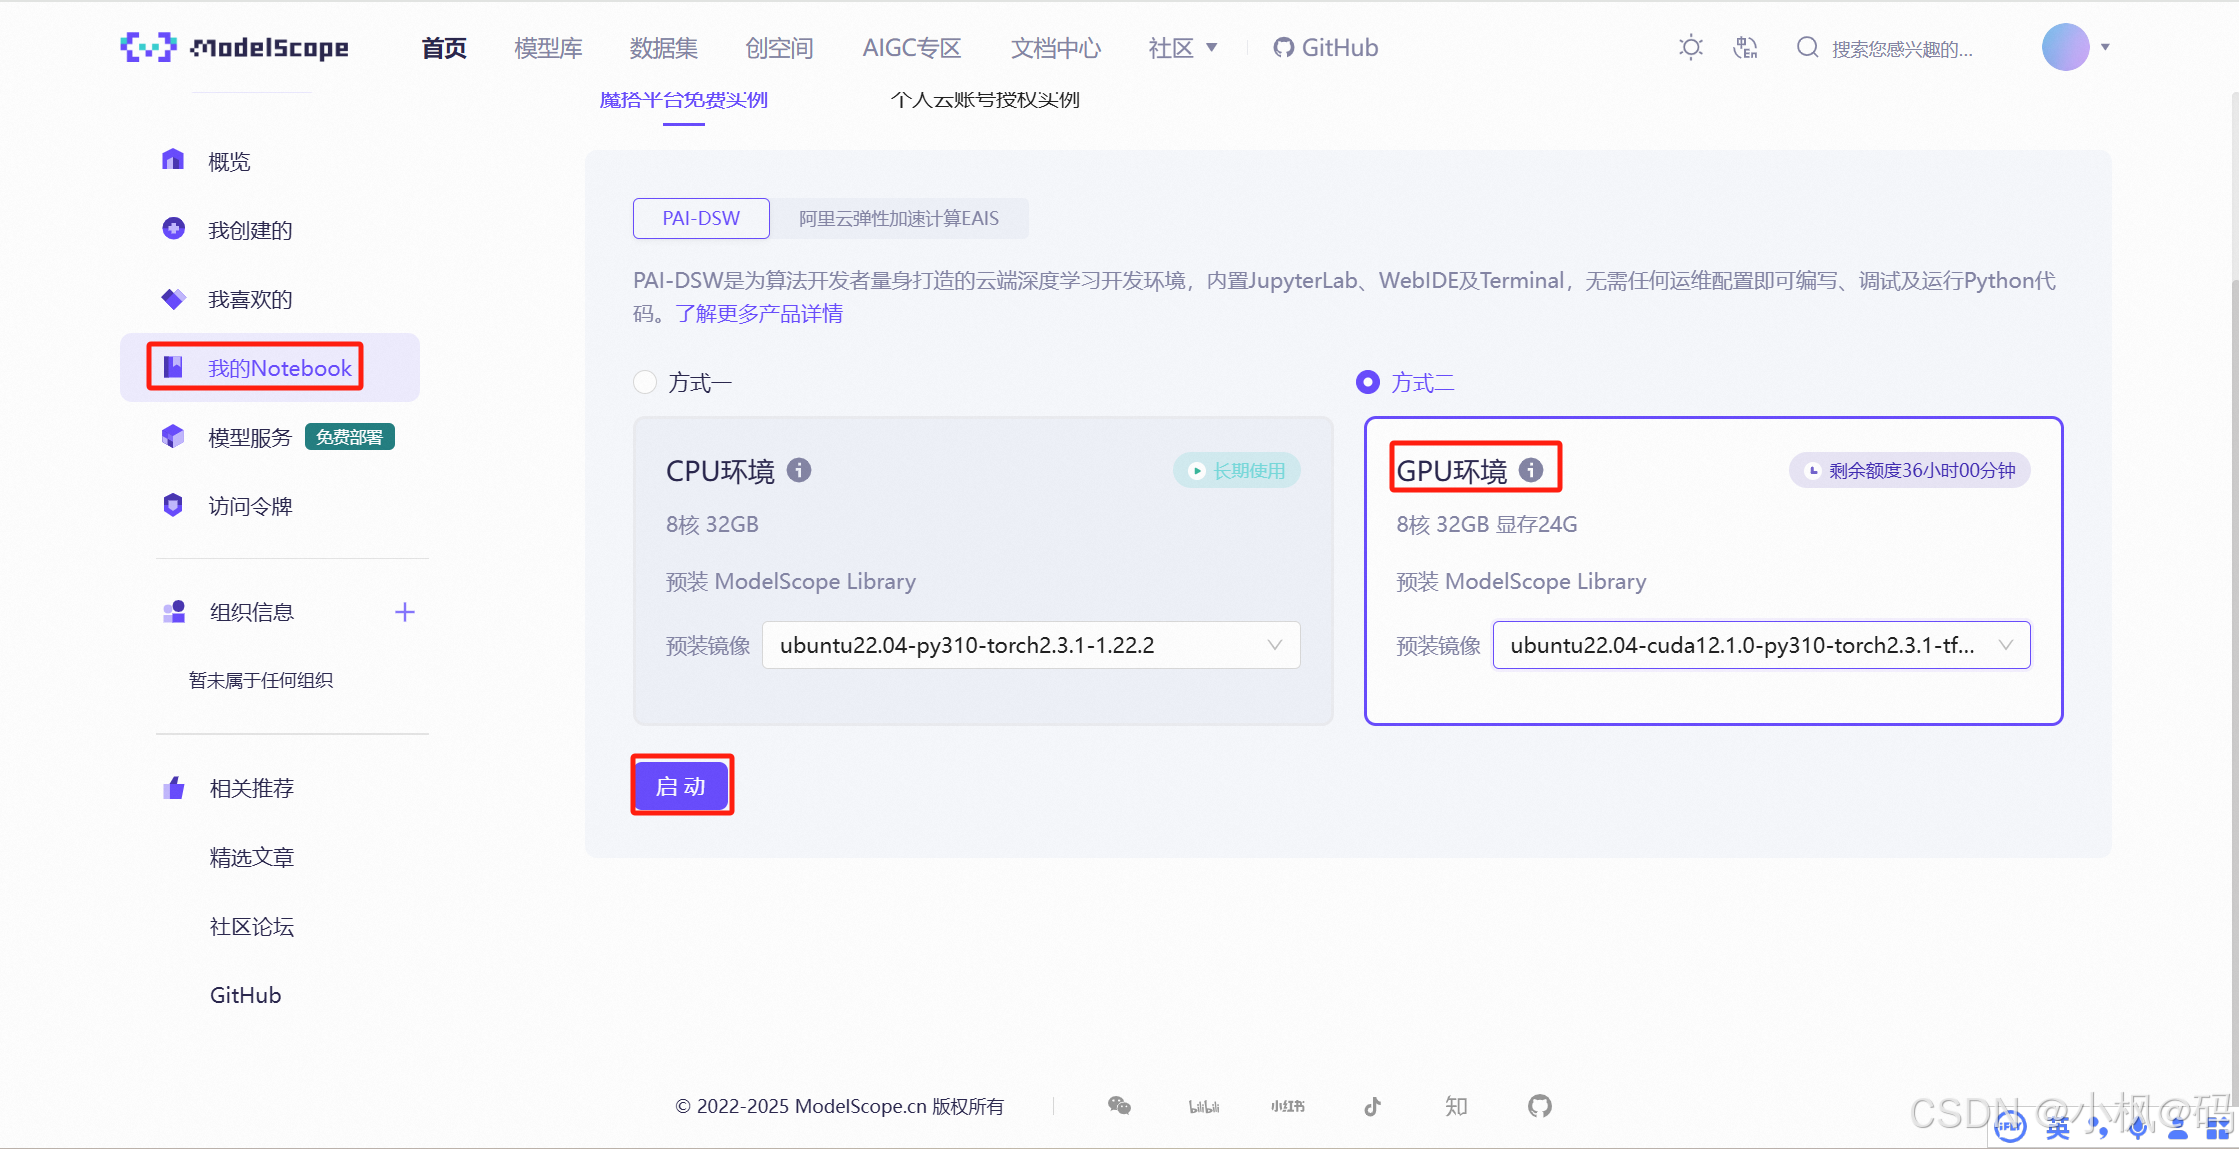
Task: Switch to 个人云账号授权实例 tab
Action: (984, 100)
